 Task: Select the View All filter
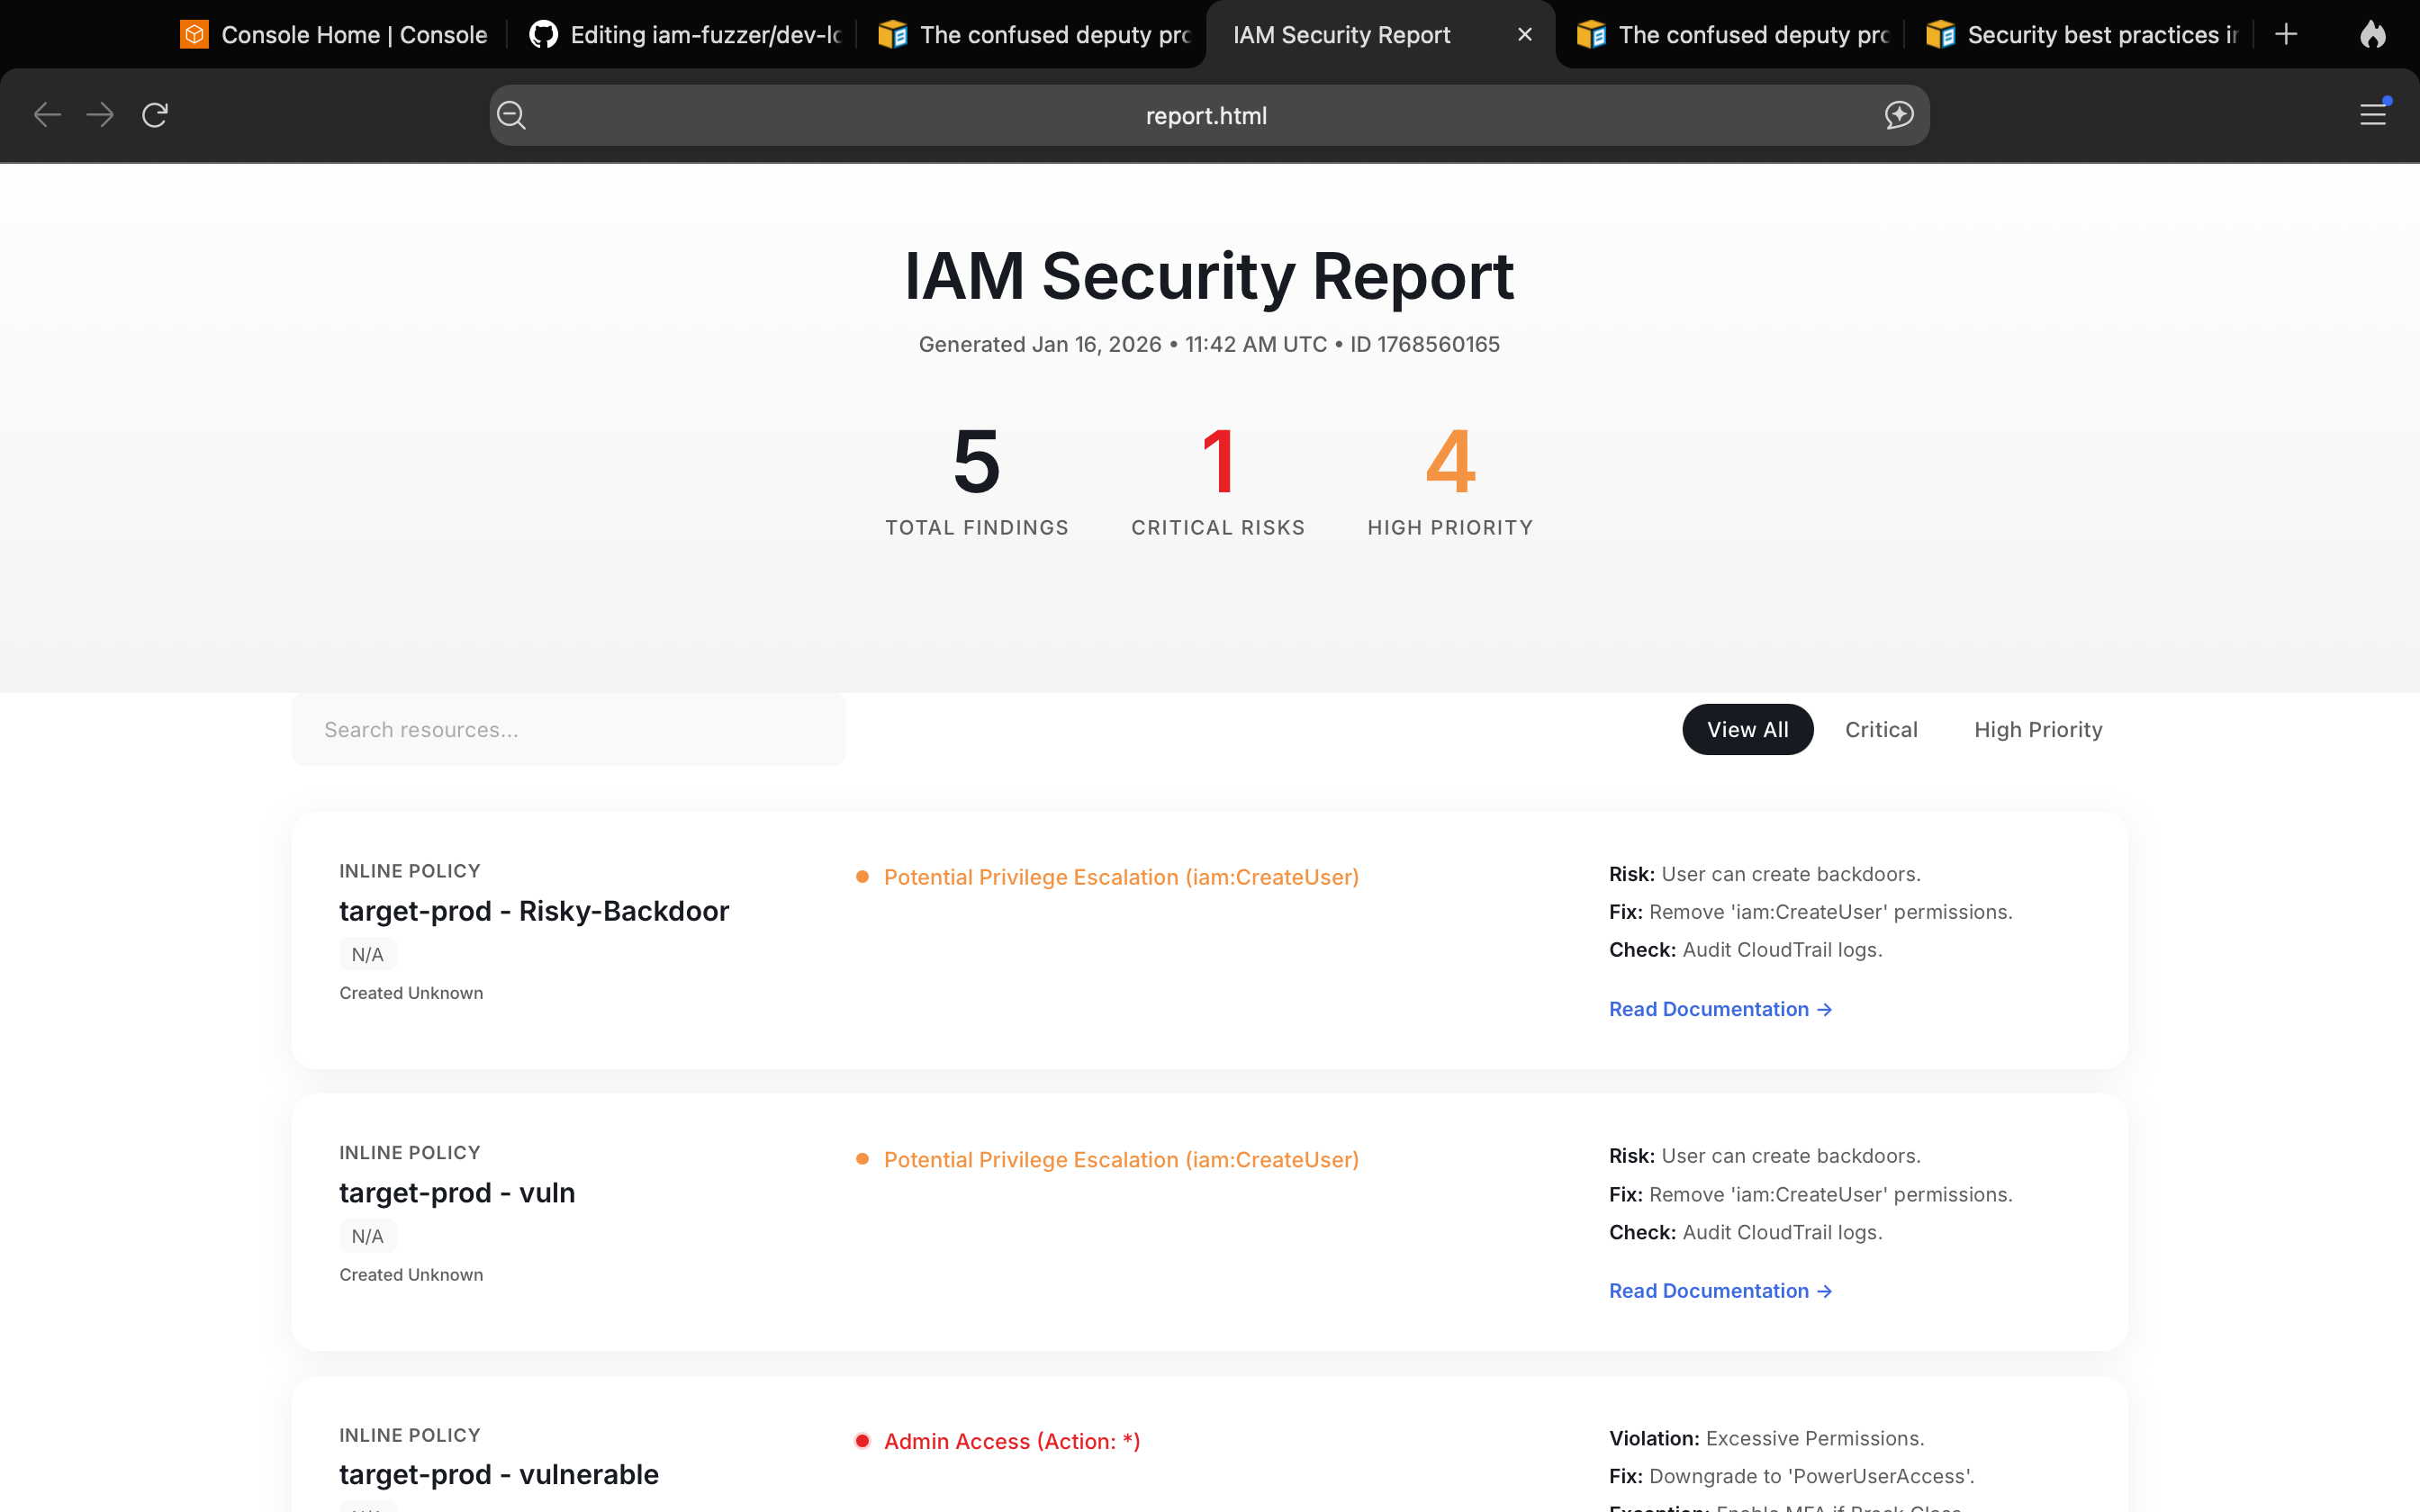pyautogui.click(x=1747, y=730)
